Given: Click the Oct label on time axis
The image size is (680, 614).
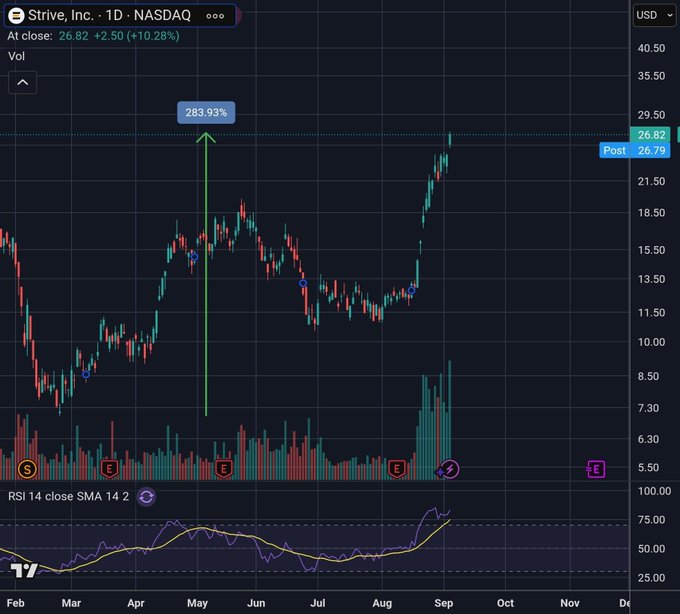Looking at the screenshot, I should (505, 603).
